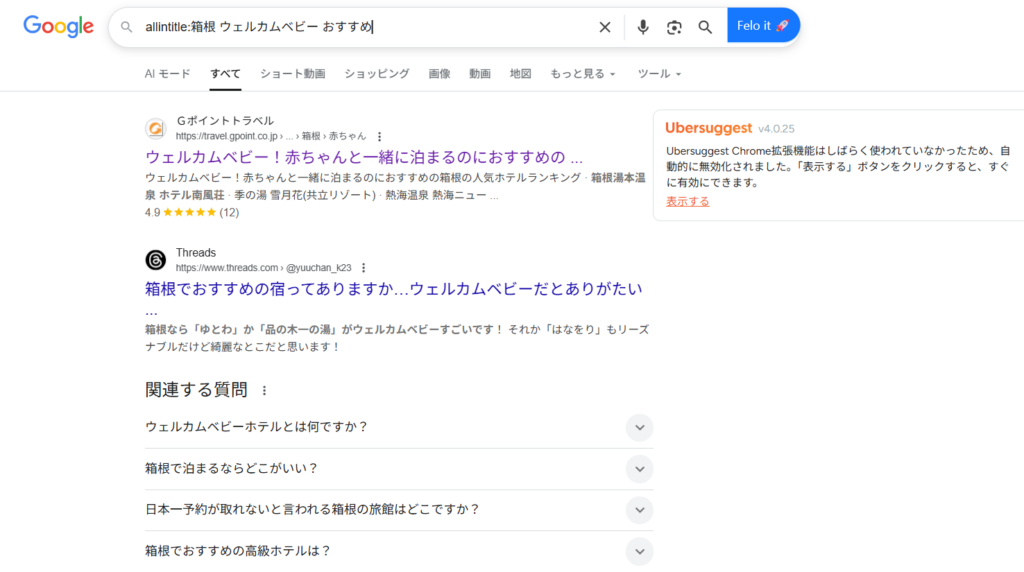Expand question 箱根で泊まるならどこがいい？
This screenshot has height=572, width=1024.
point(639,468)
